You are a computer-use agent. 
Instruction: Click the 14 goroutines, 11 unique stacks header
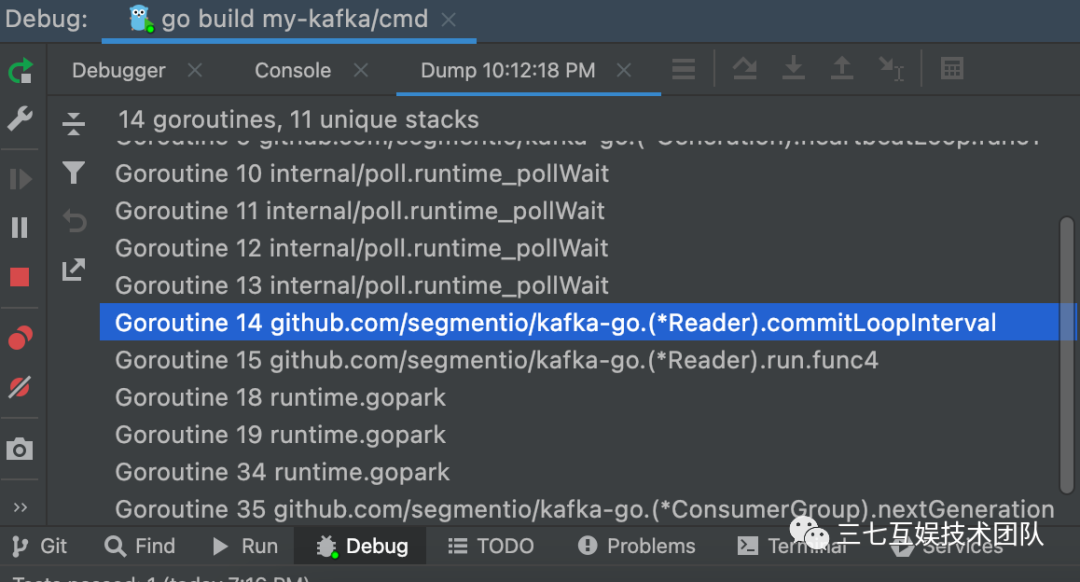click(x=298, y=120)
